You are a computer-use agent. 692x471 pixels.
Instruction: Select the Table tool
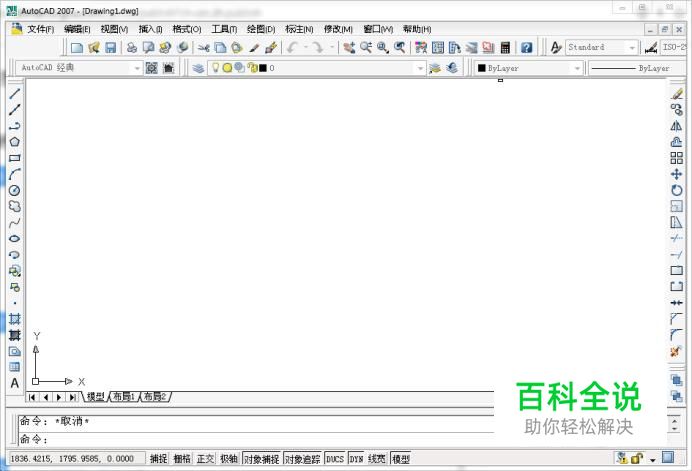15,367
